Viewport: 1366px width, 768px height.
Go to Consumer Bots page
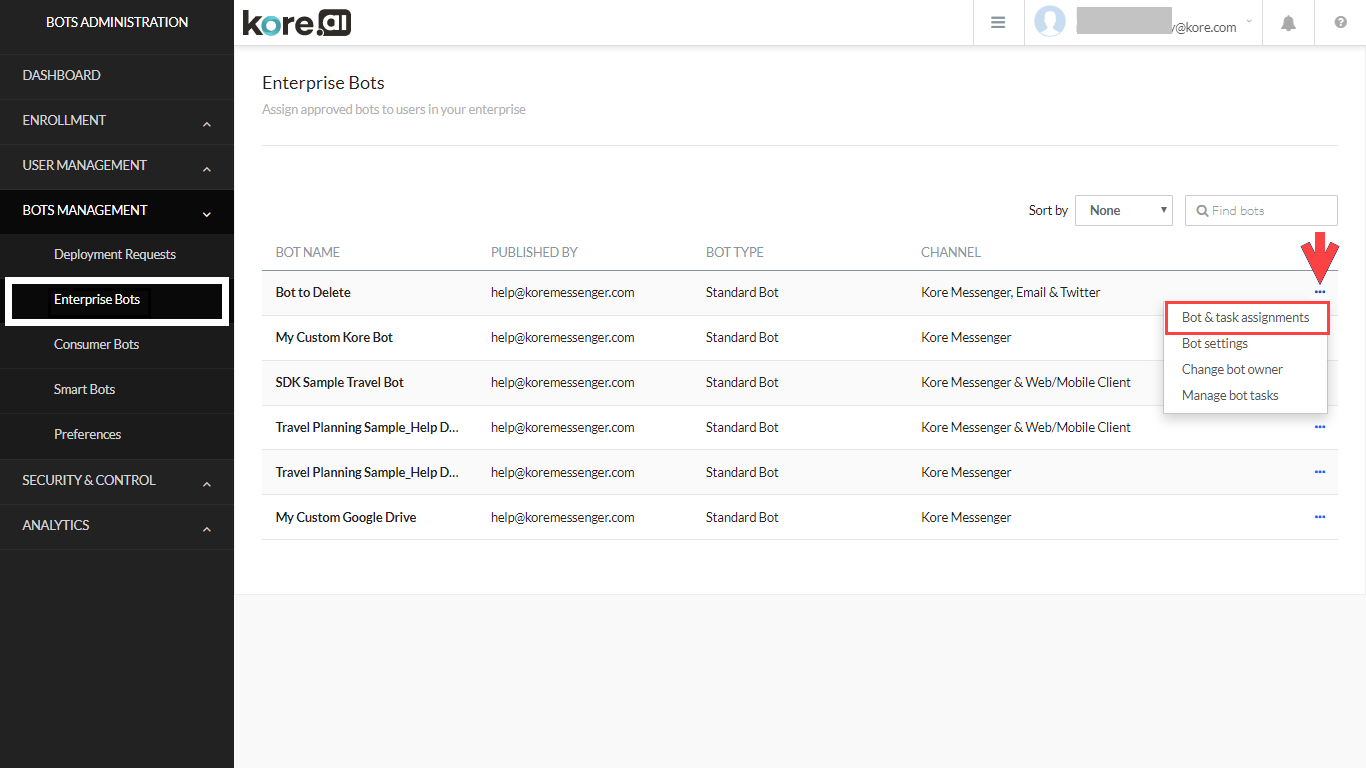(97, 345)
